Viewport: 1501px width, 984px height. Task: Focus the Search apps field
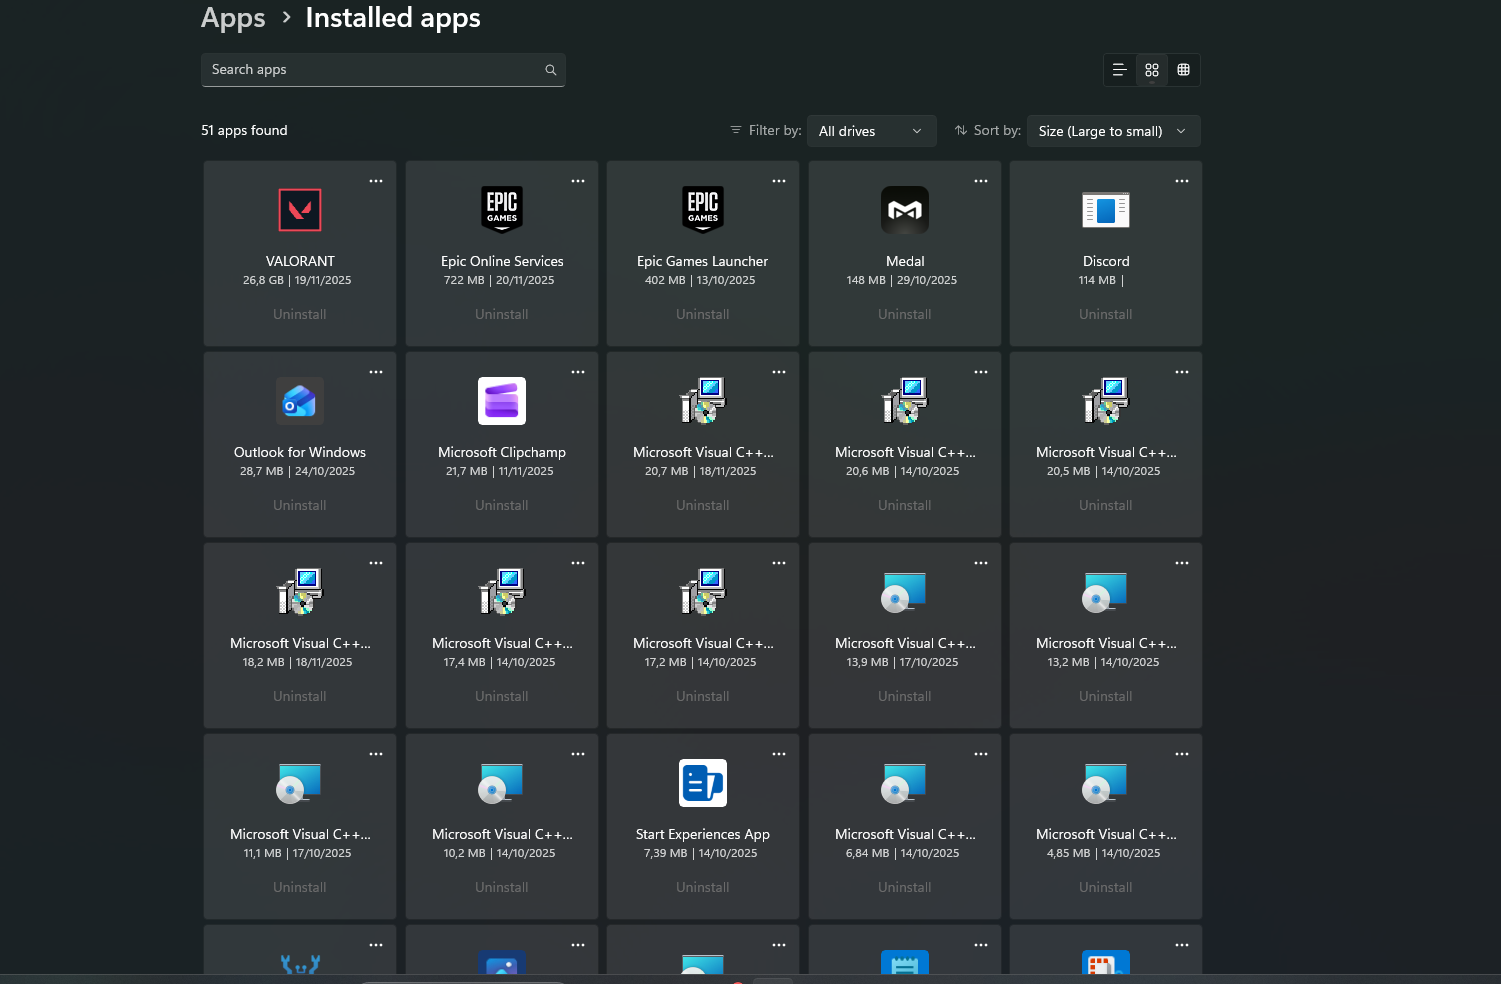[370, 70]
